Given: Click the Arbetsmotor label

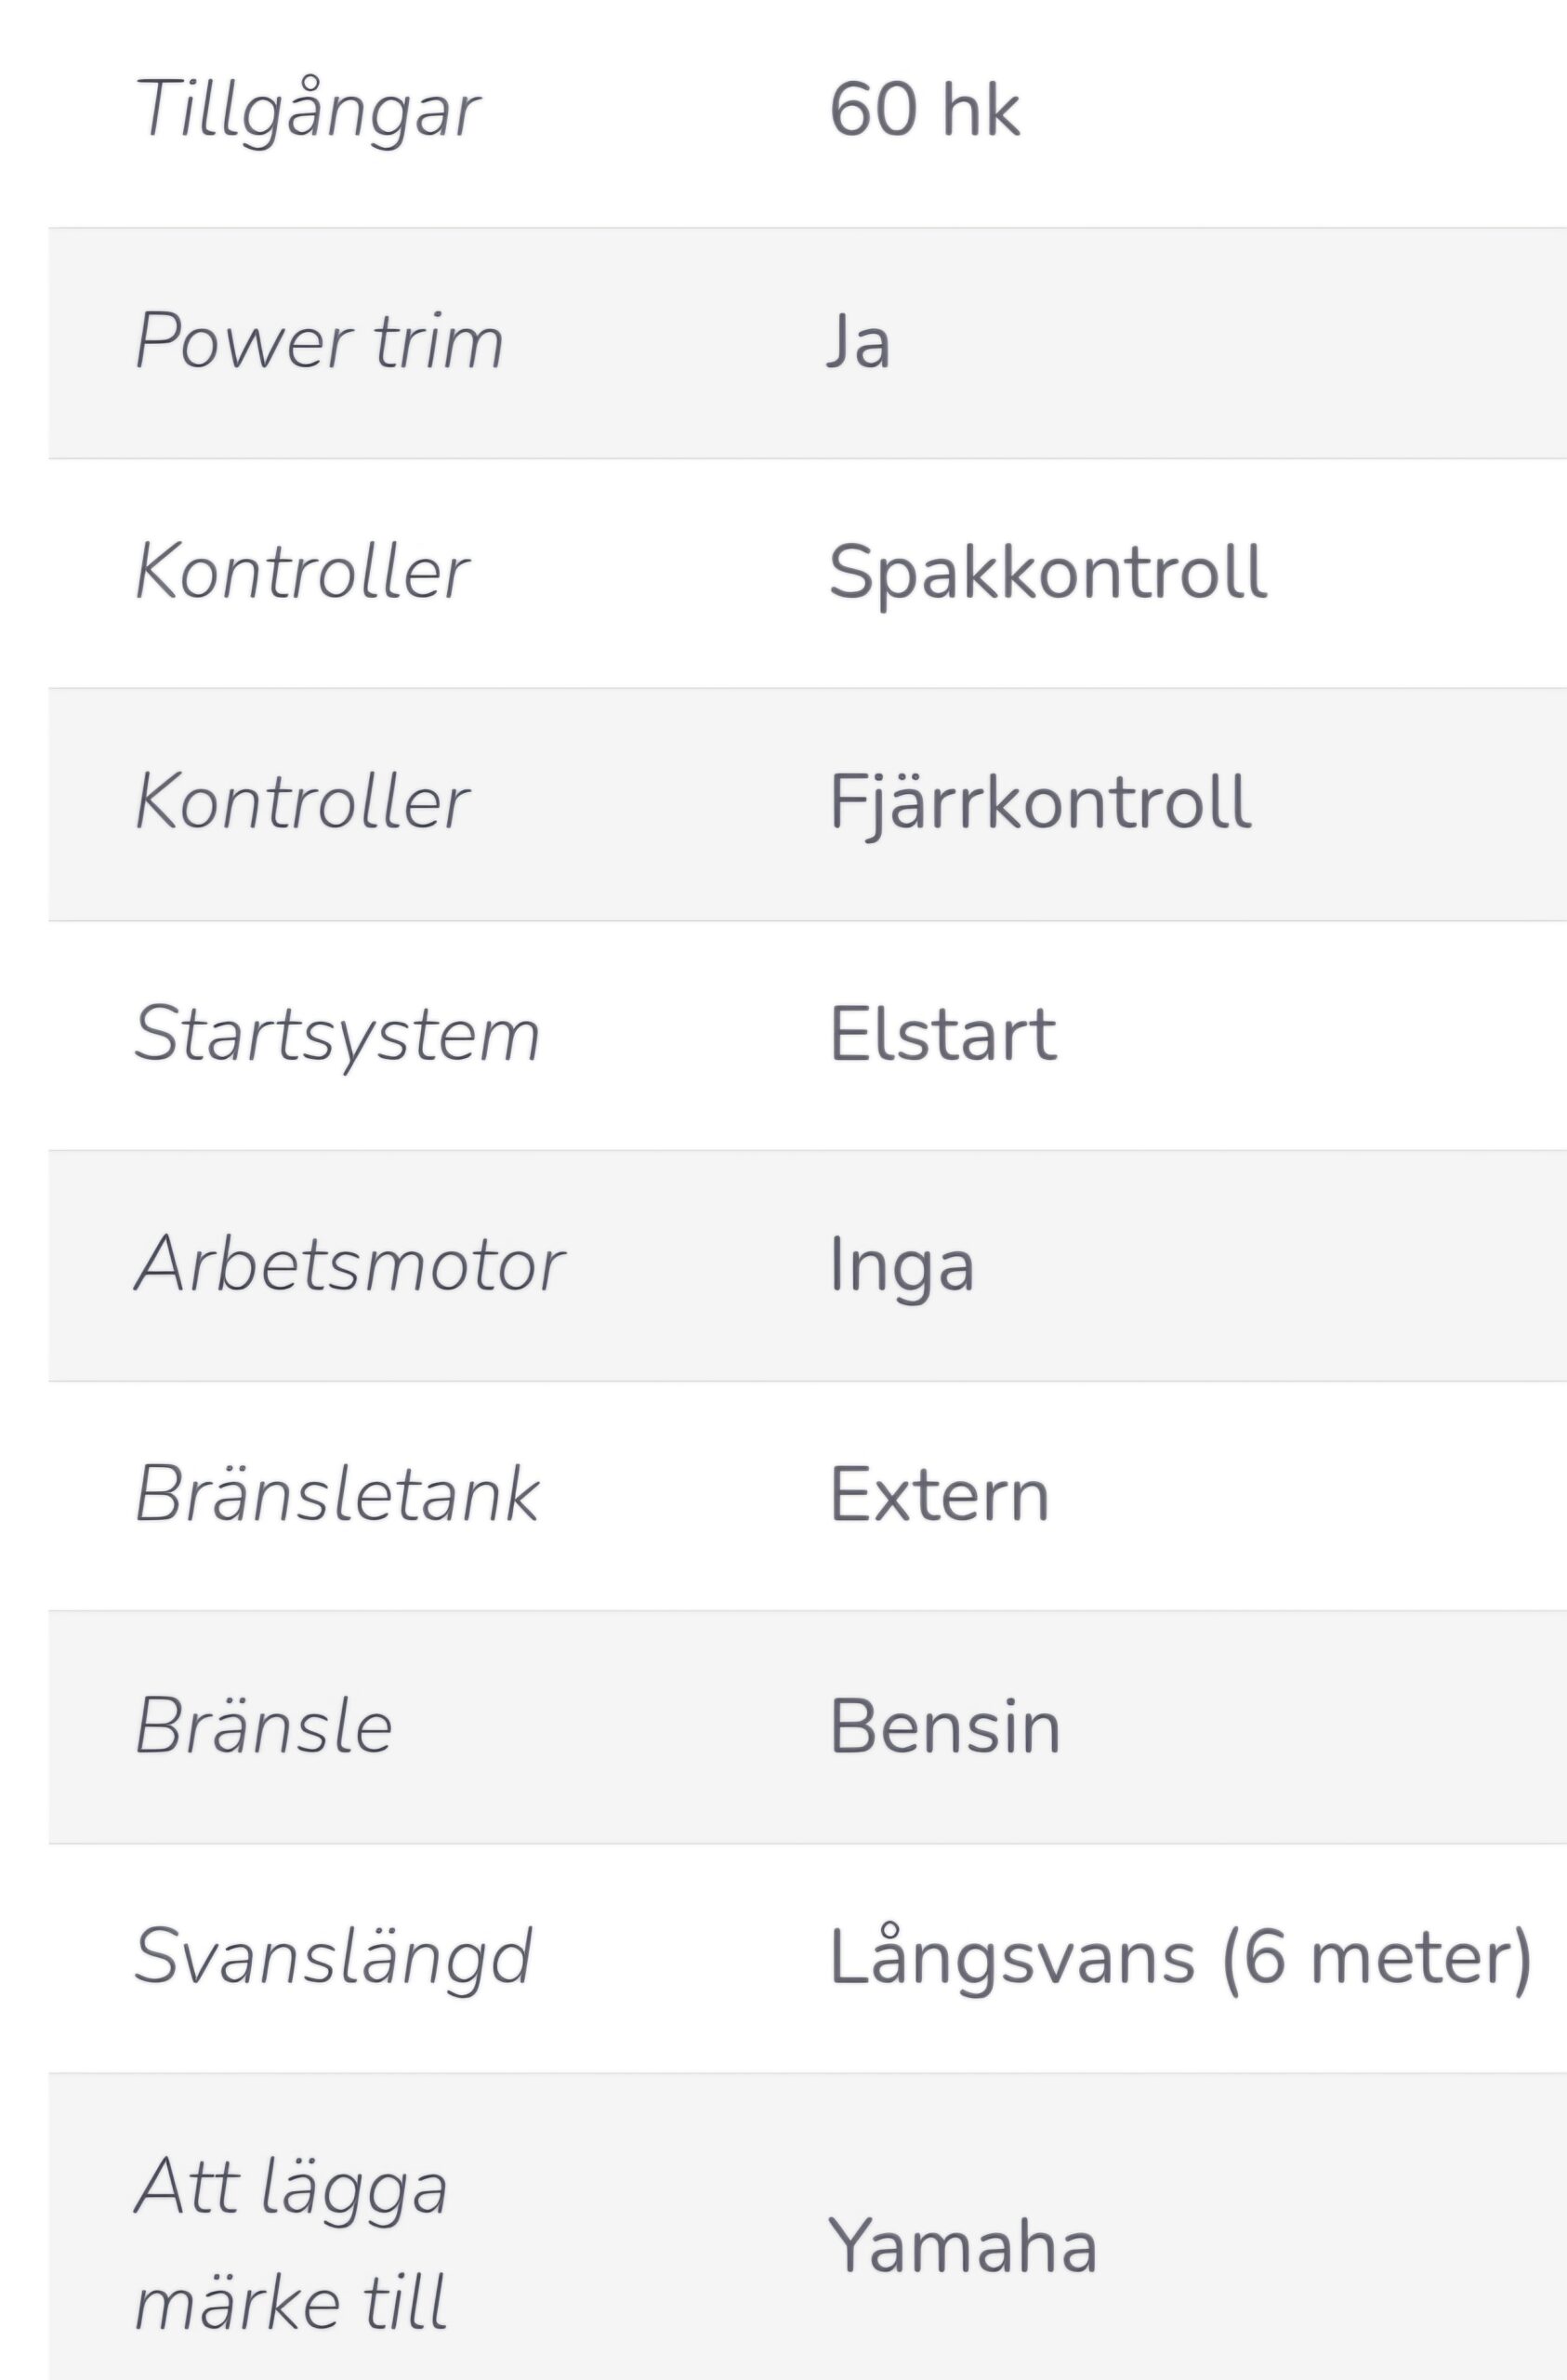Looking at the screenshot, I should click(350, 1265).
